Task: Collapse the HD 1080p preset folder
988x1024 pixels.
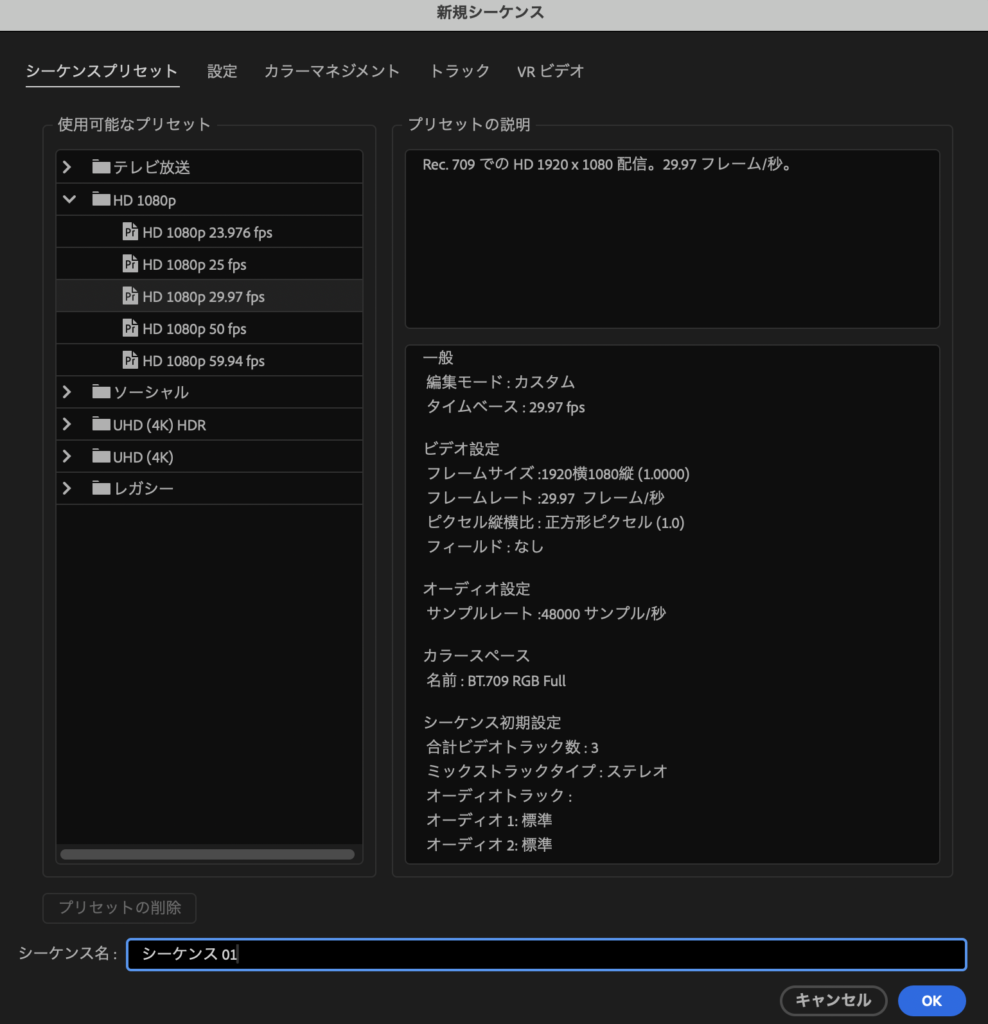Action: 68,199
